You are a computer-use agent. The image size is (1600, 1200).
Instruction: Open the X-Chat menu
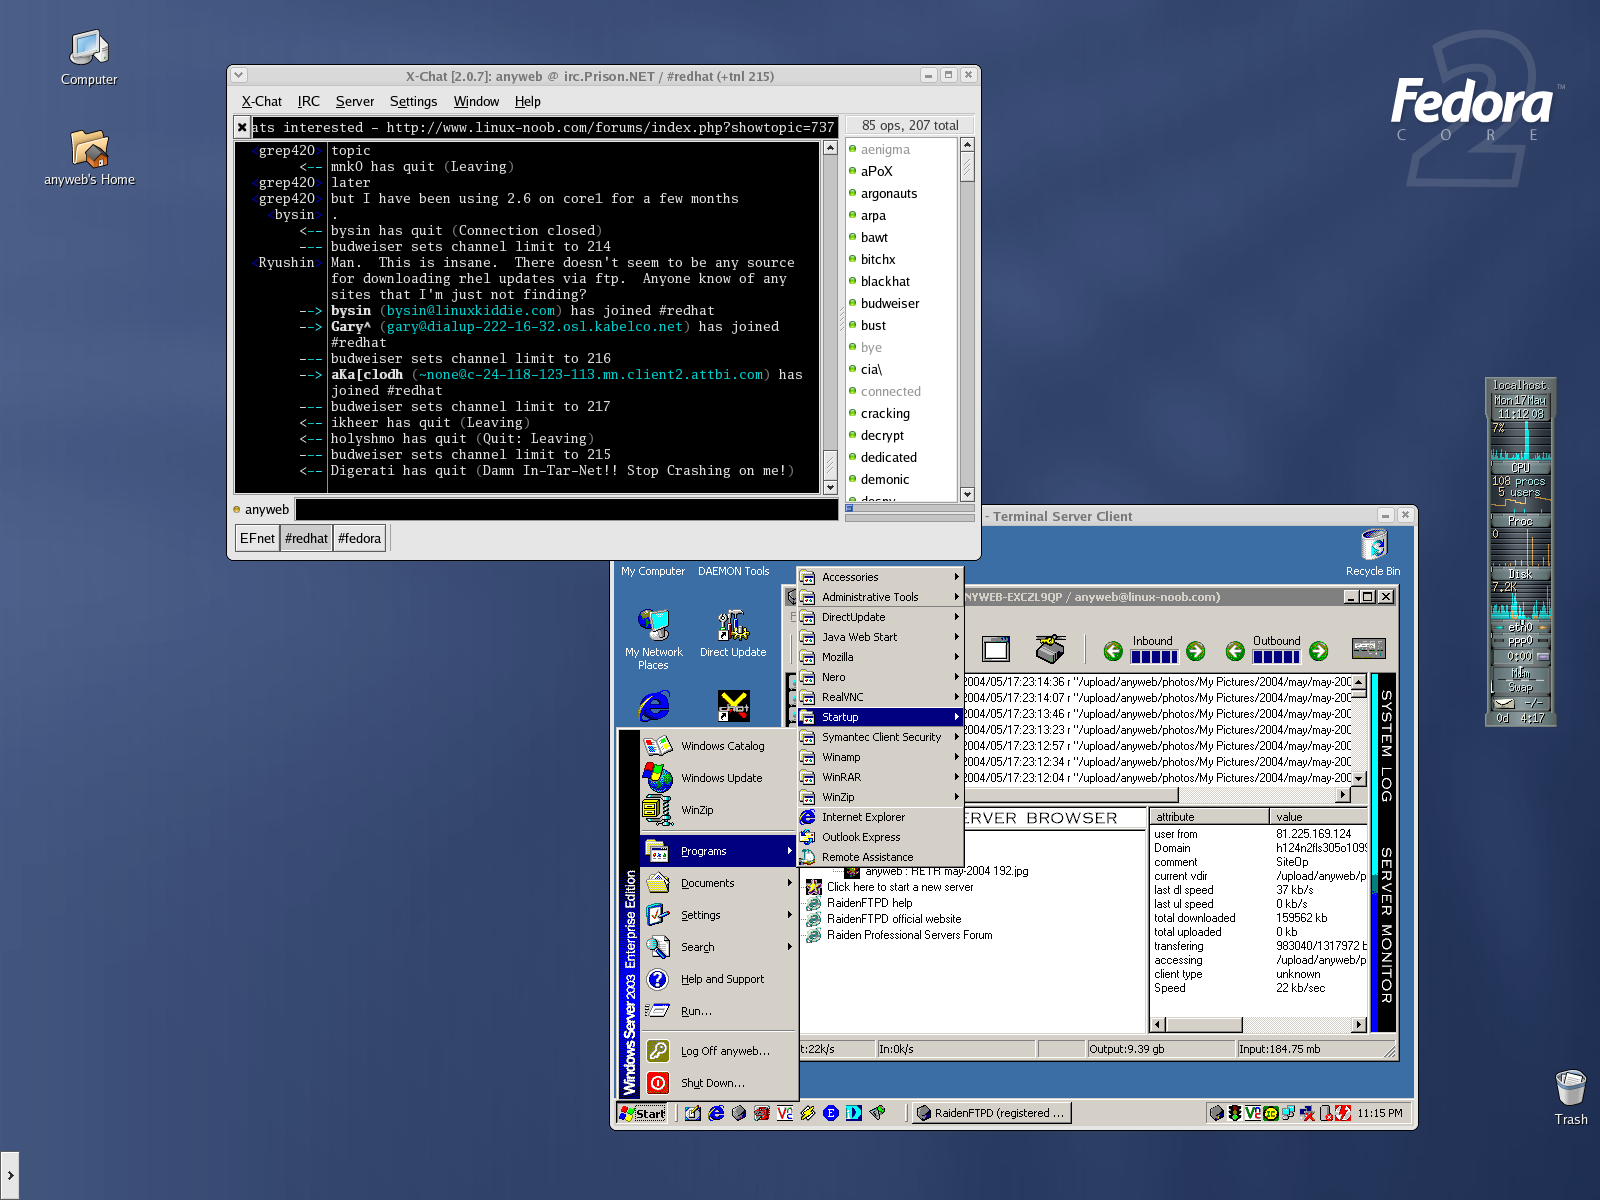pyautogui.click(x=261, y=101)
